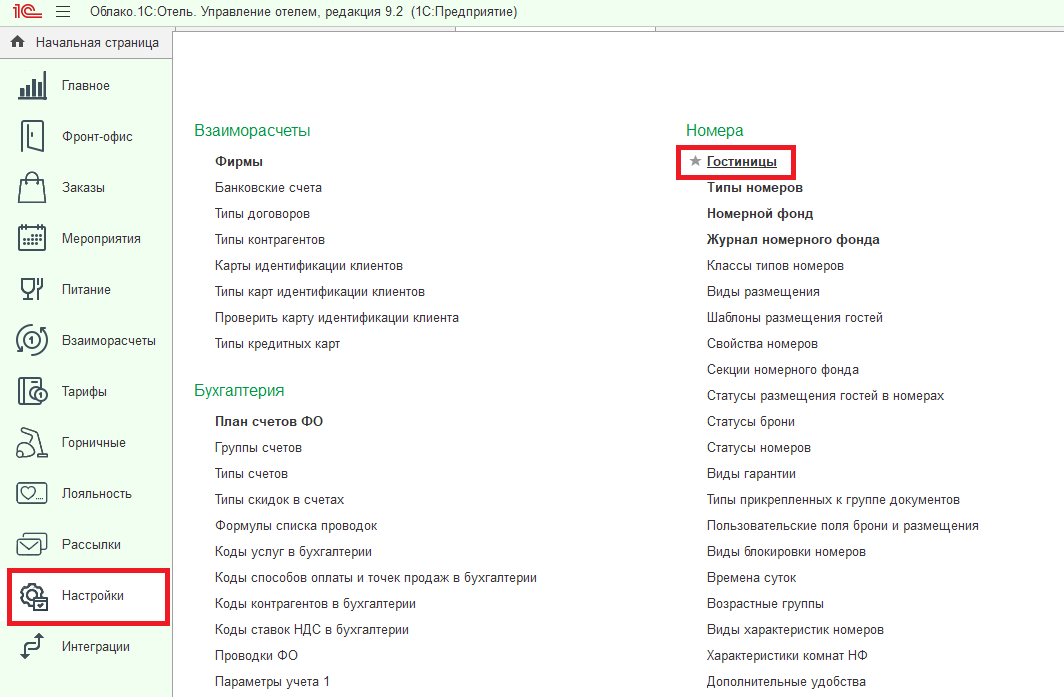Select Настройки menu label

pyautogui.click(x=93, y=596)
